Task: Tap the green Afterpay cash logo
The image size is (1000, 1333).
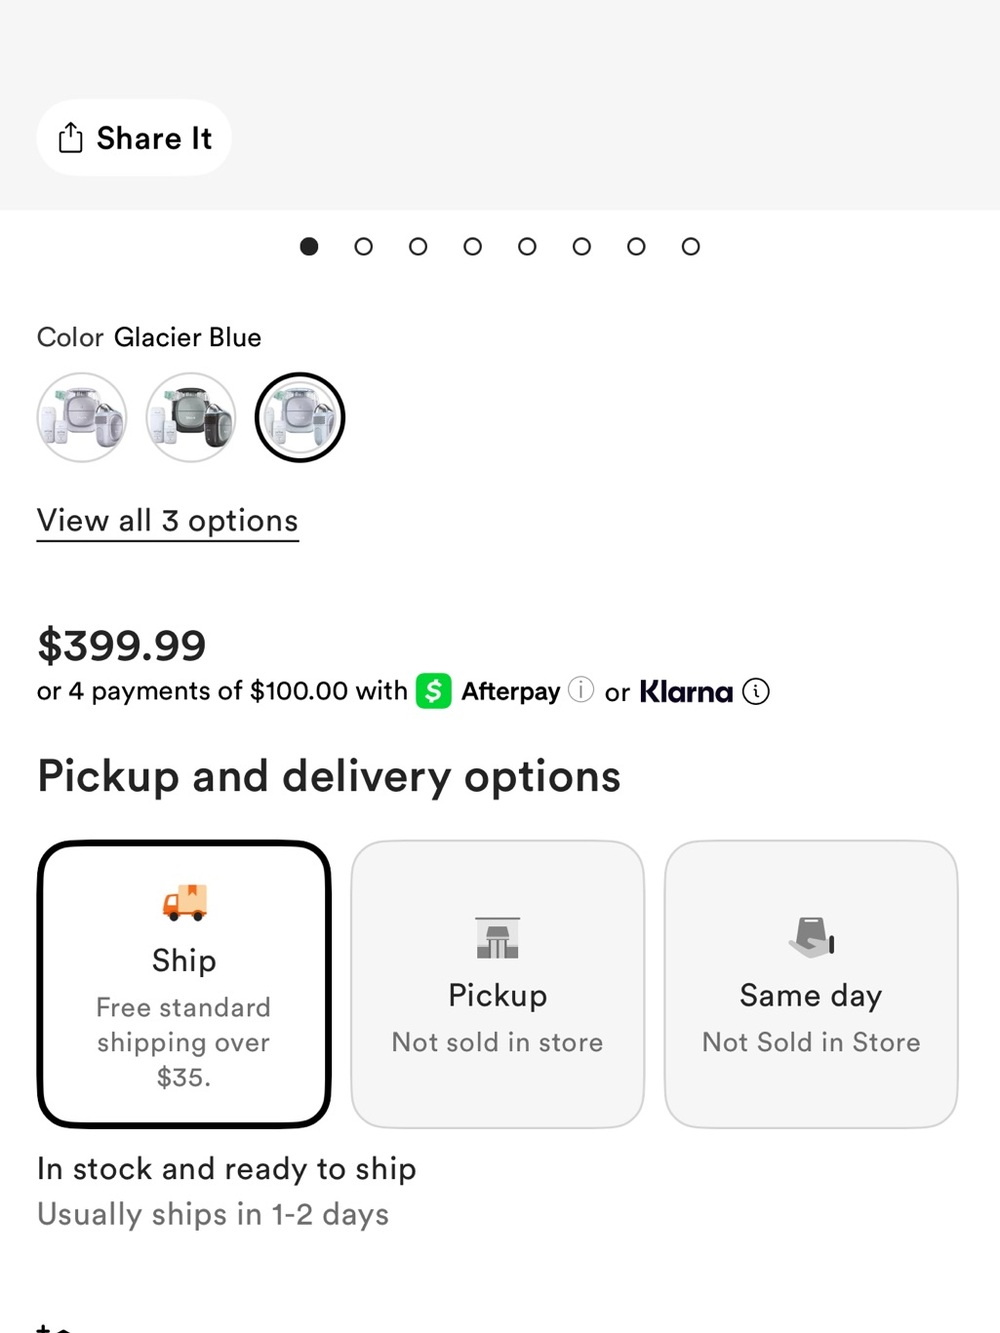Action: click(x=433, y=691)
